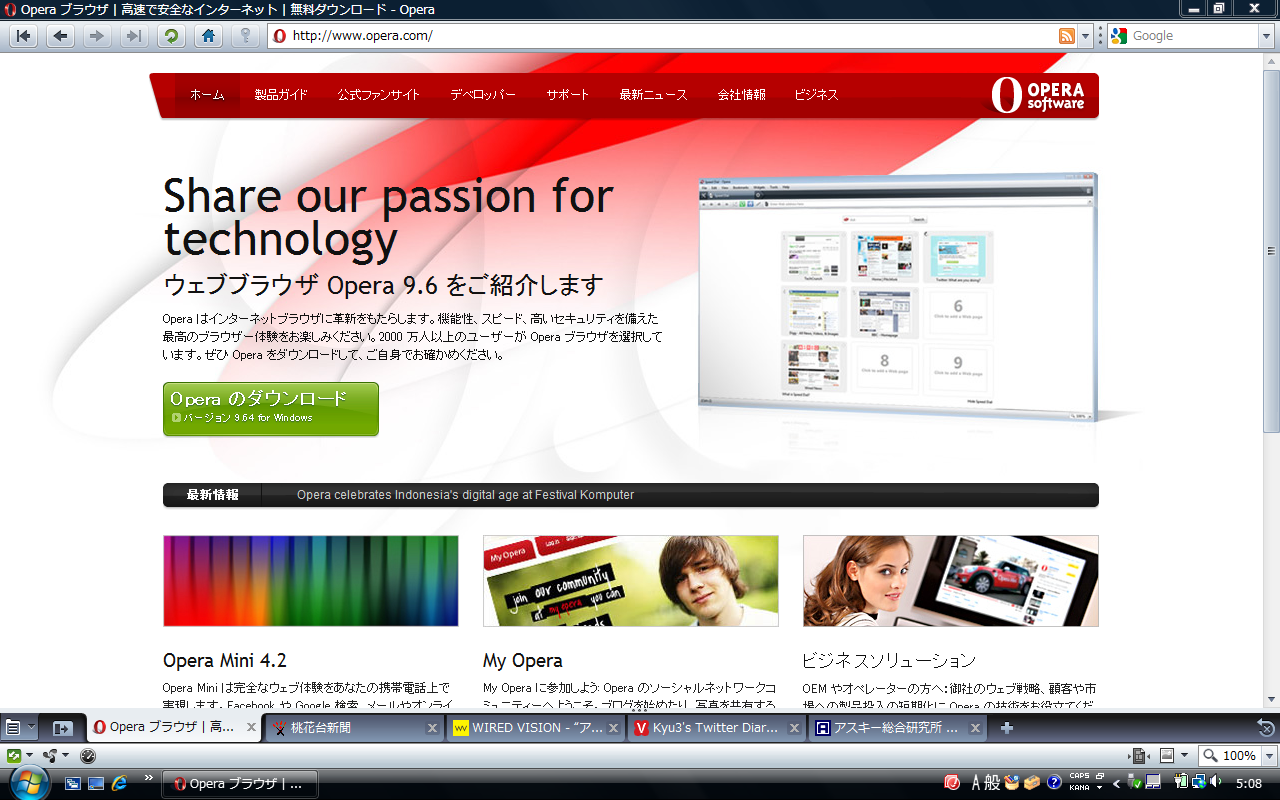Screen dimensions: 1280x800
Task: Open the 最新ニュース navigation item
Action: (653, 95)
